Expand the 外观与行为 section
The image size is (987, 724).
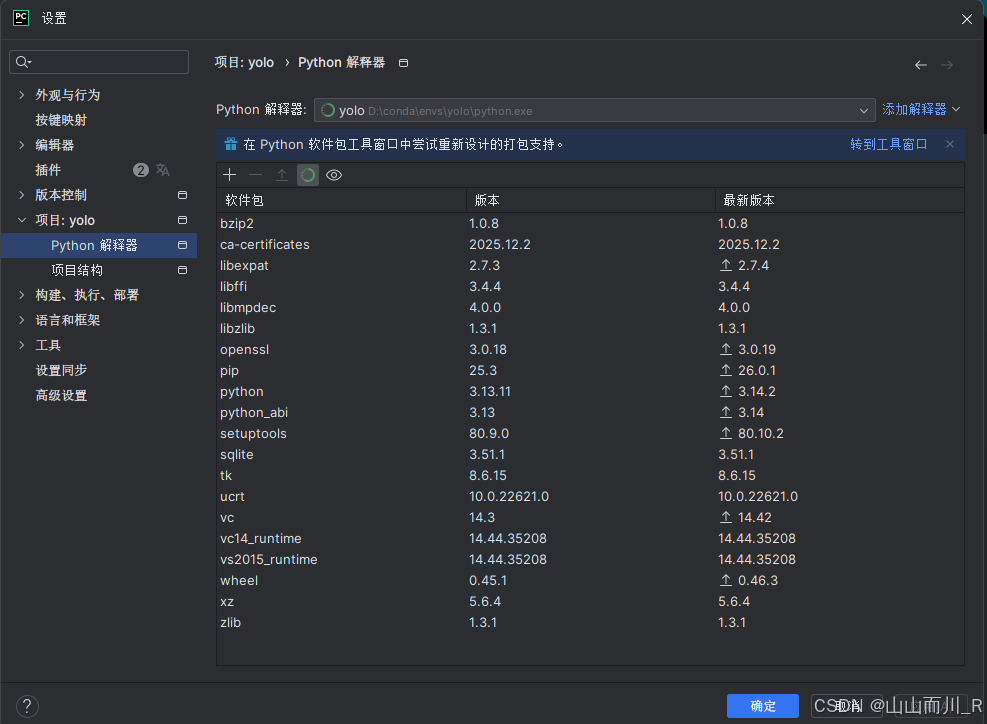point(21,95)
